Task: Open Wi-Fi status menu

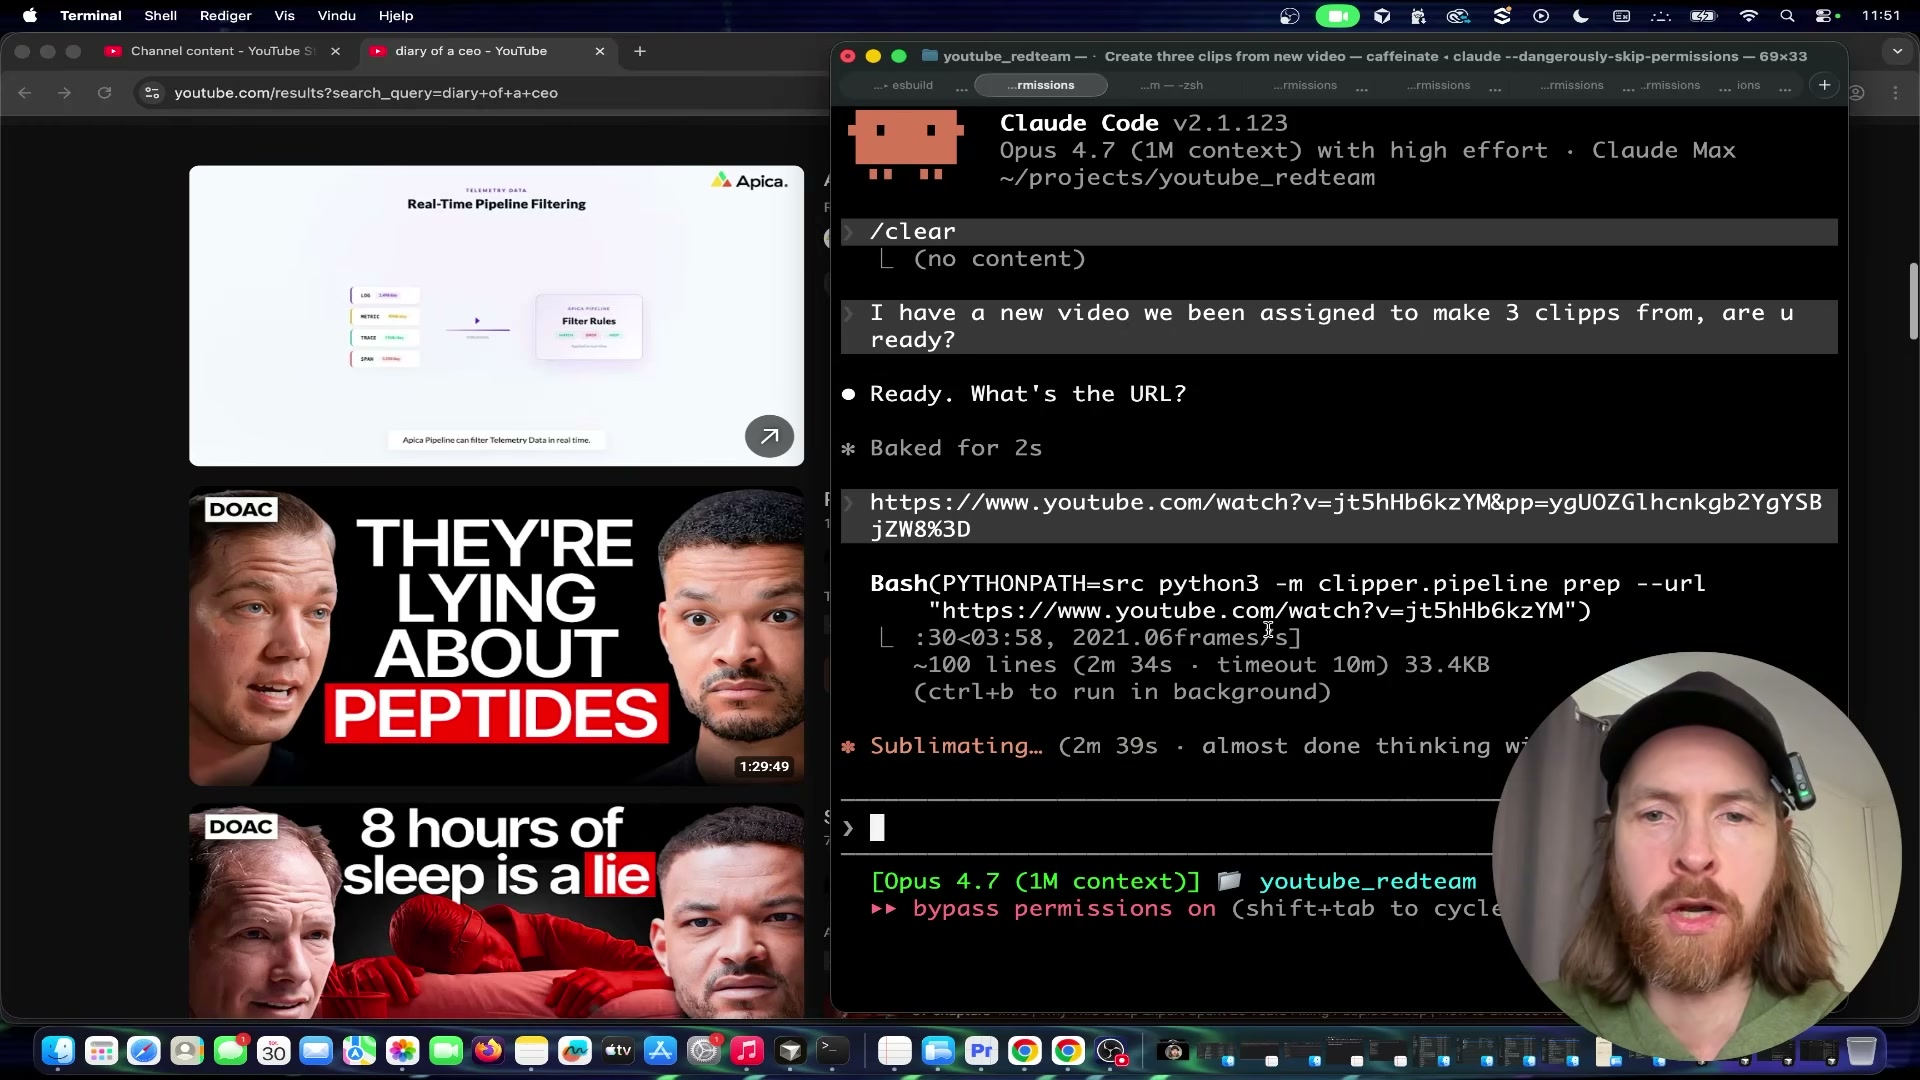Action: 1749,16
